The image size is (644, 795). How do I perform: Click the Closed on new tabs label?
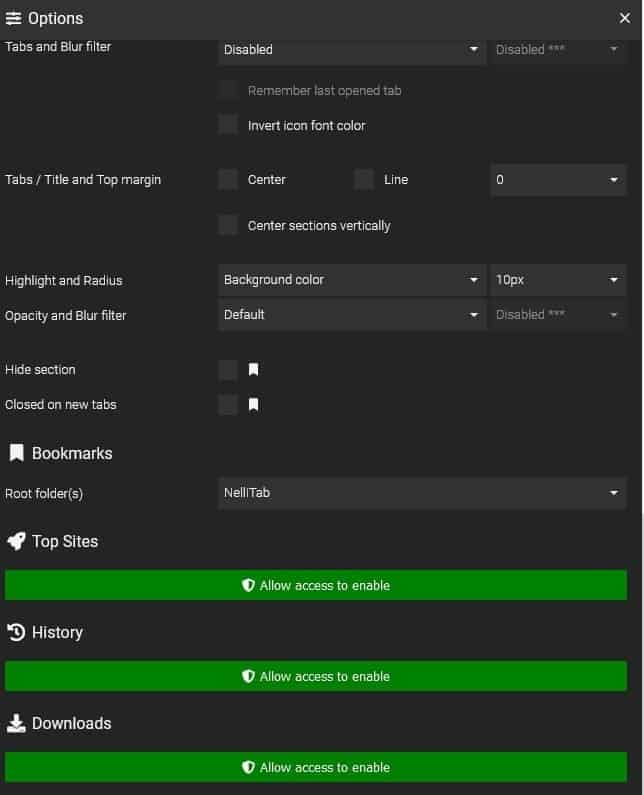(61, 405)
